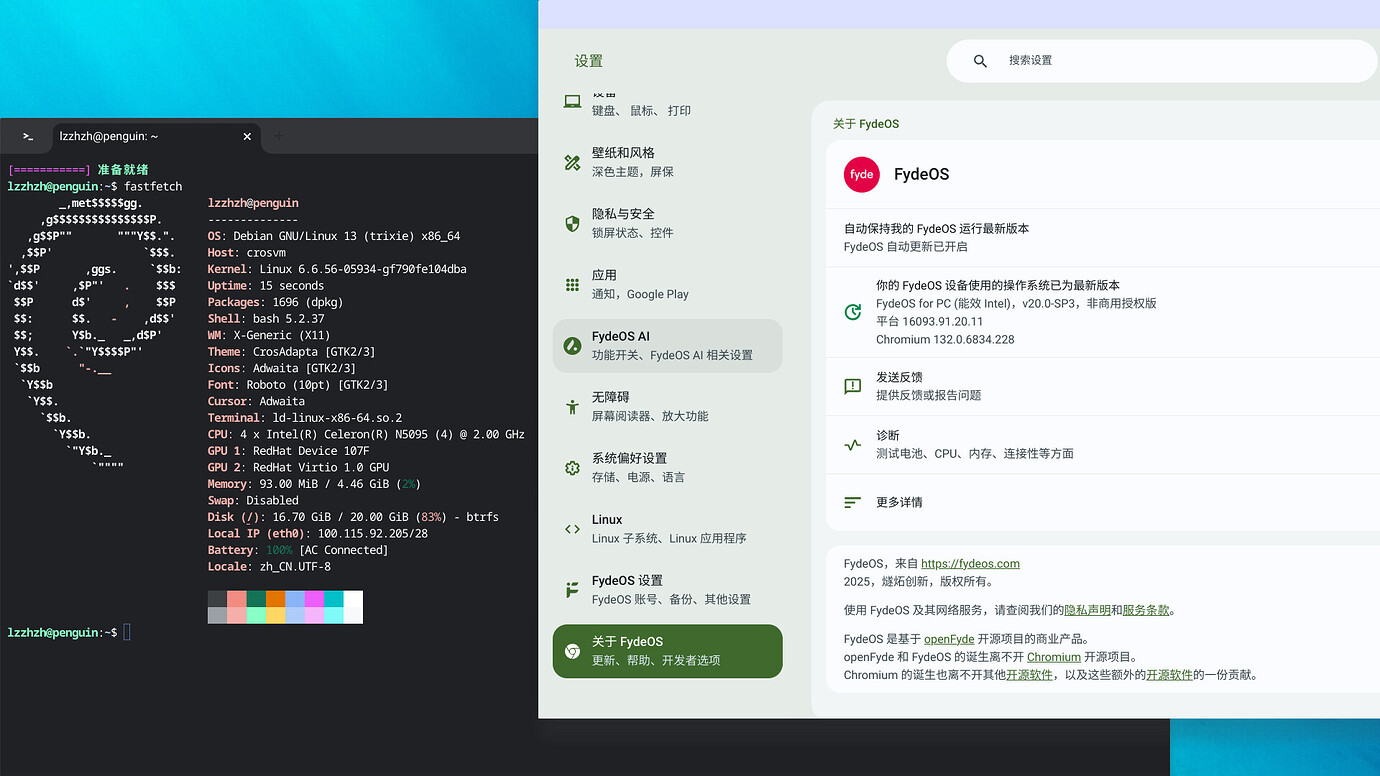
Task: Click the red Fyde logo circle
Action: (x=861, y=174)
